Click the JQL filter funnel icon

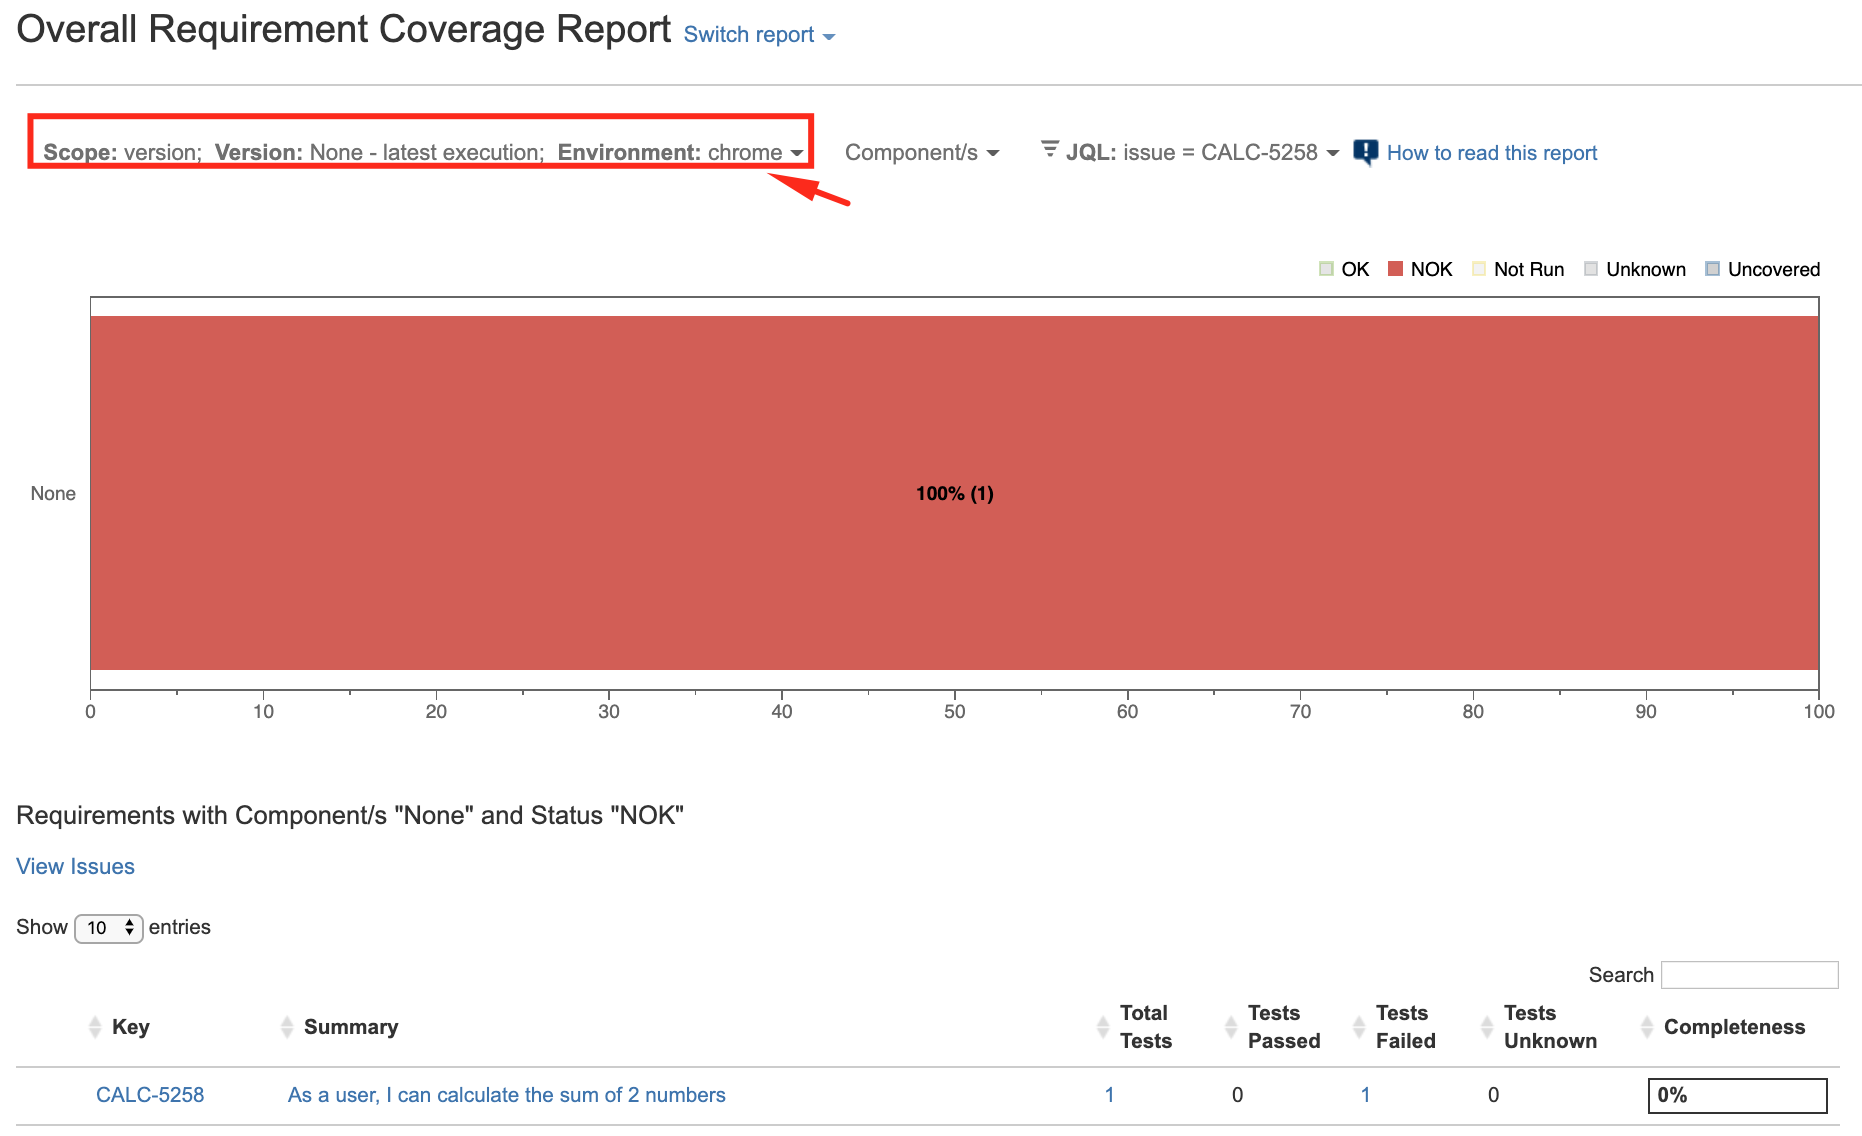point(1050,149)
